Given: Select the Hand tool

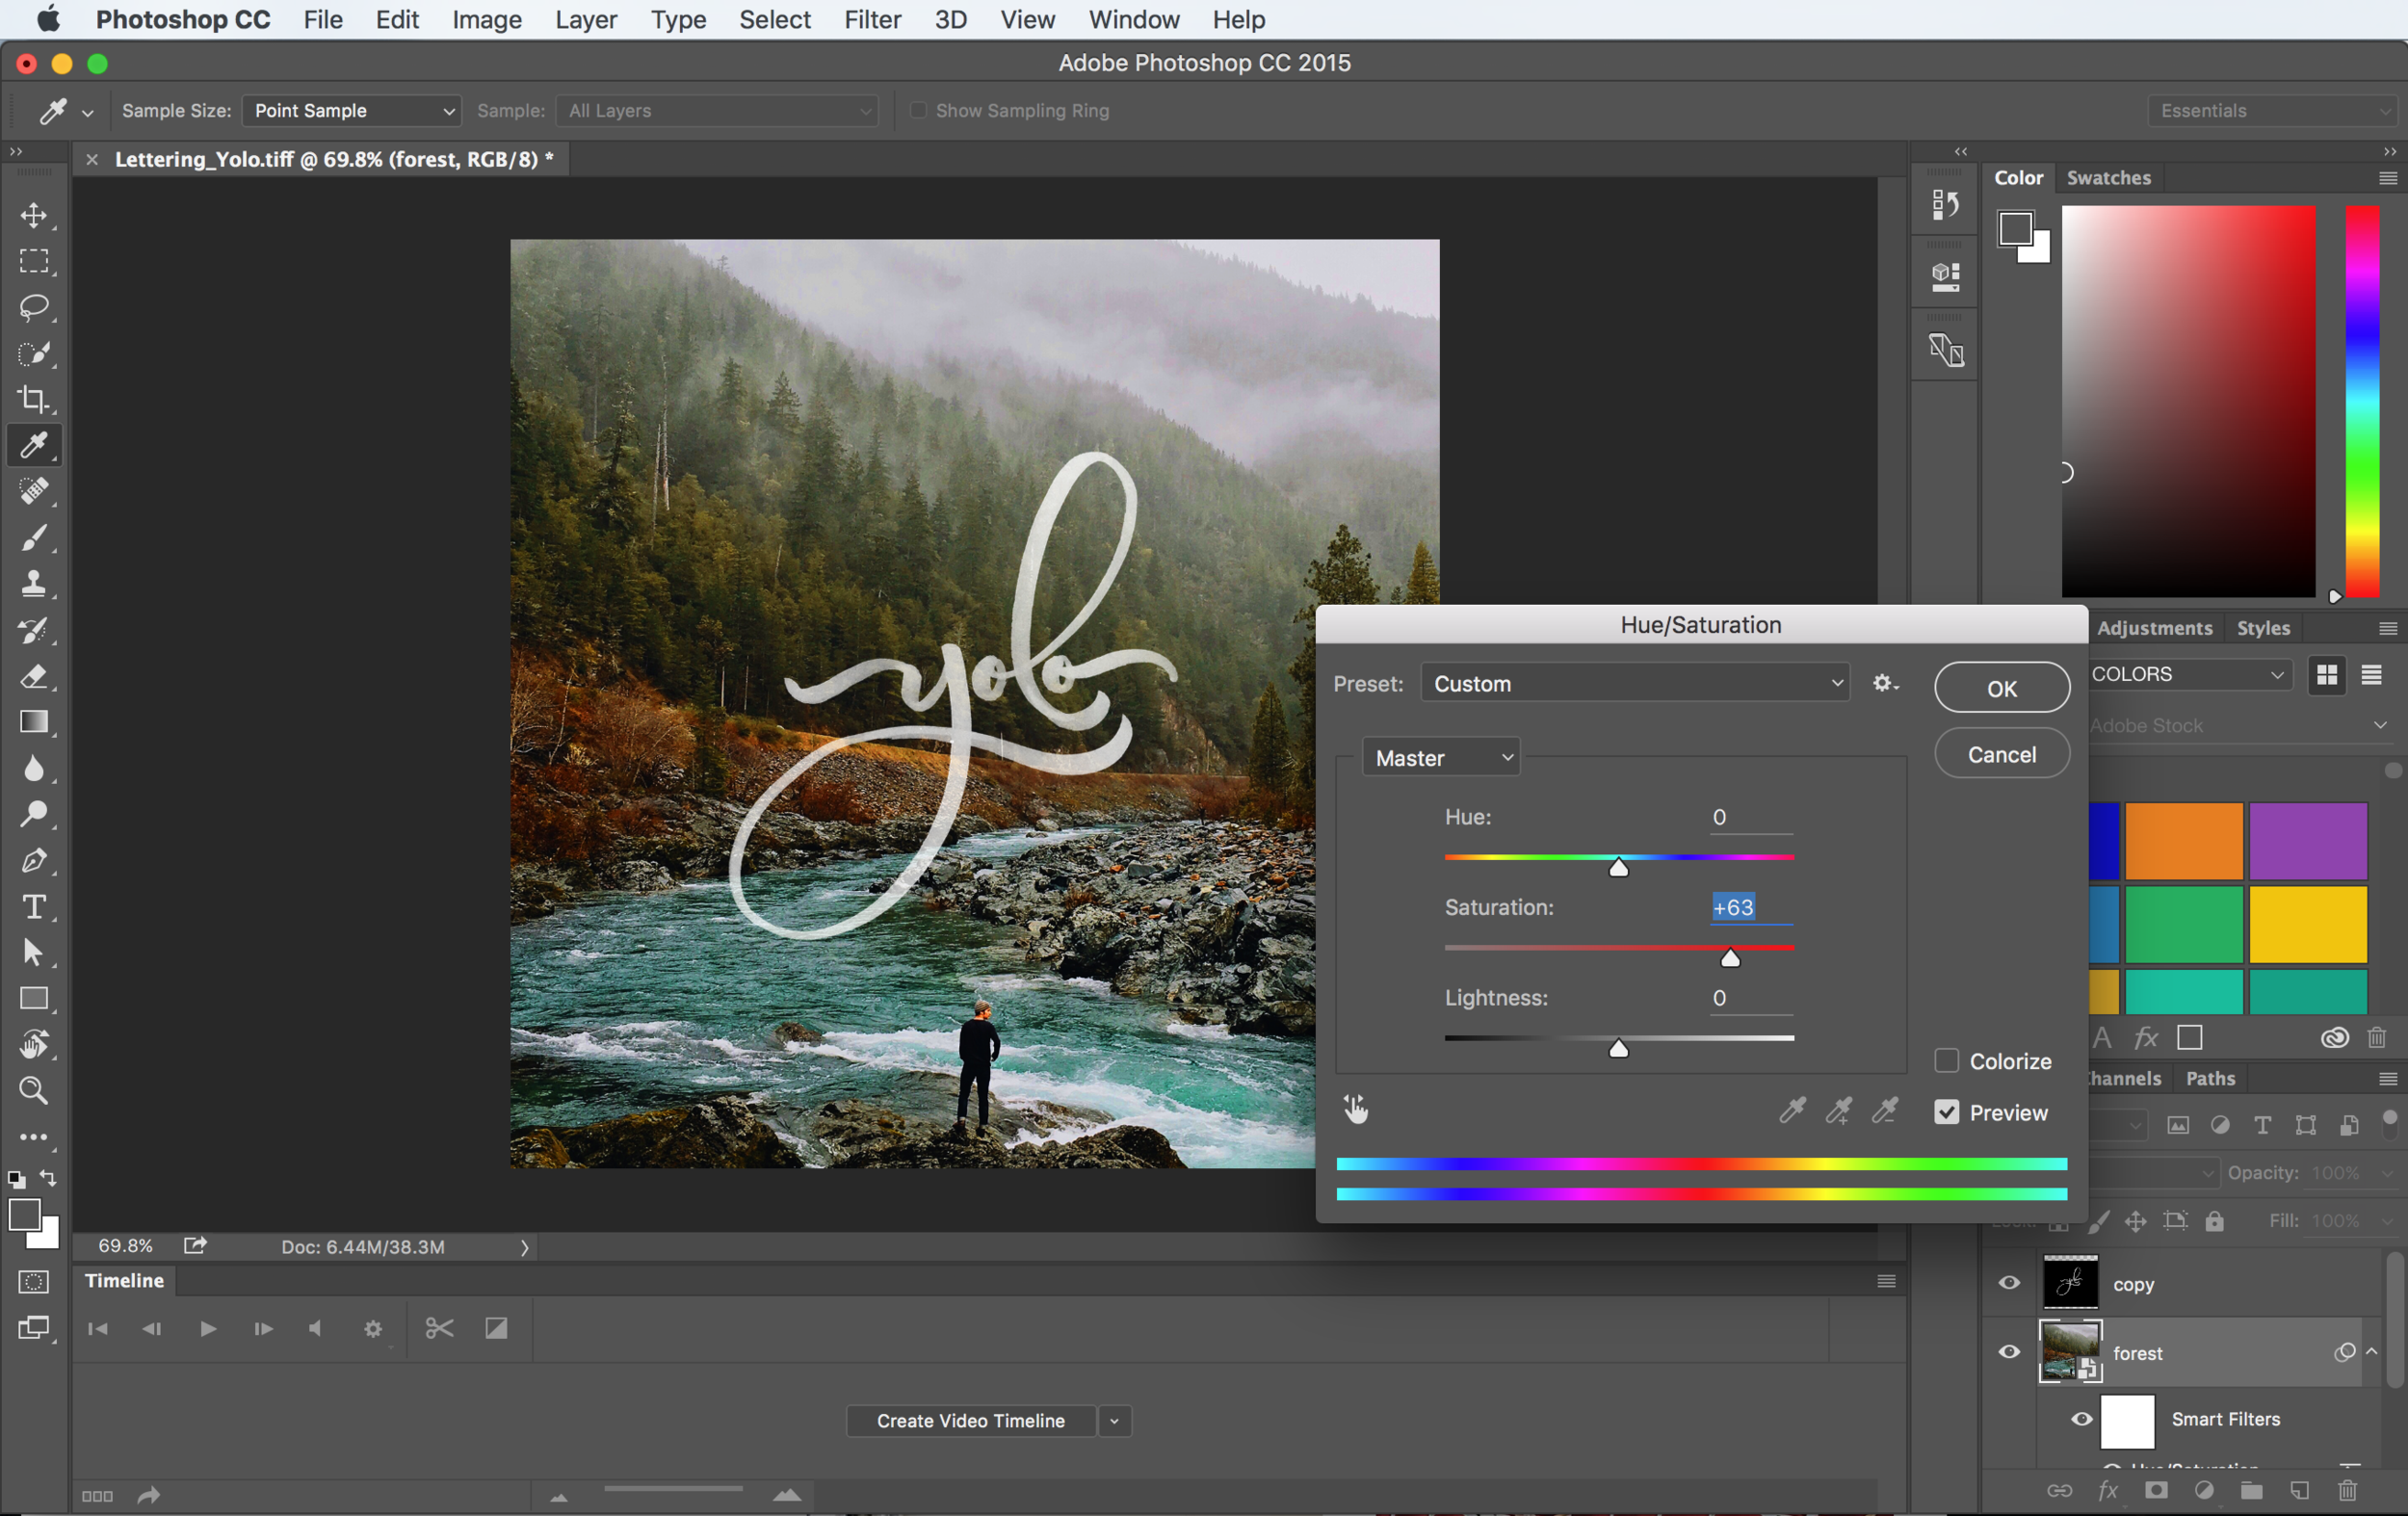Looking at the screenshot, I should [34, 1044].
